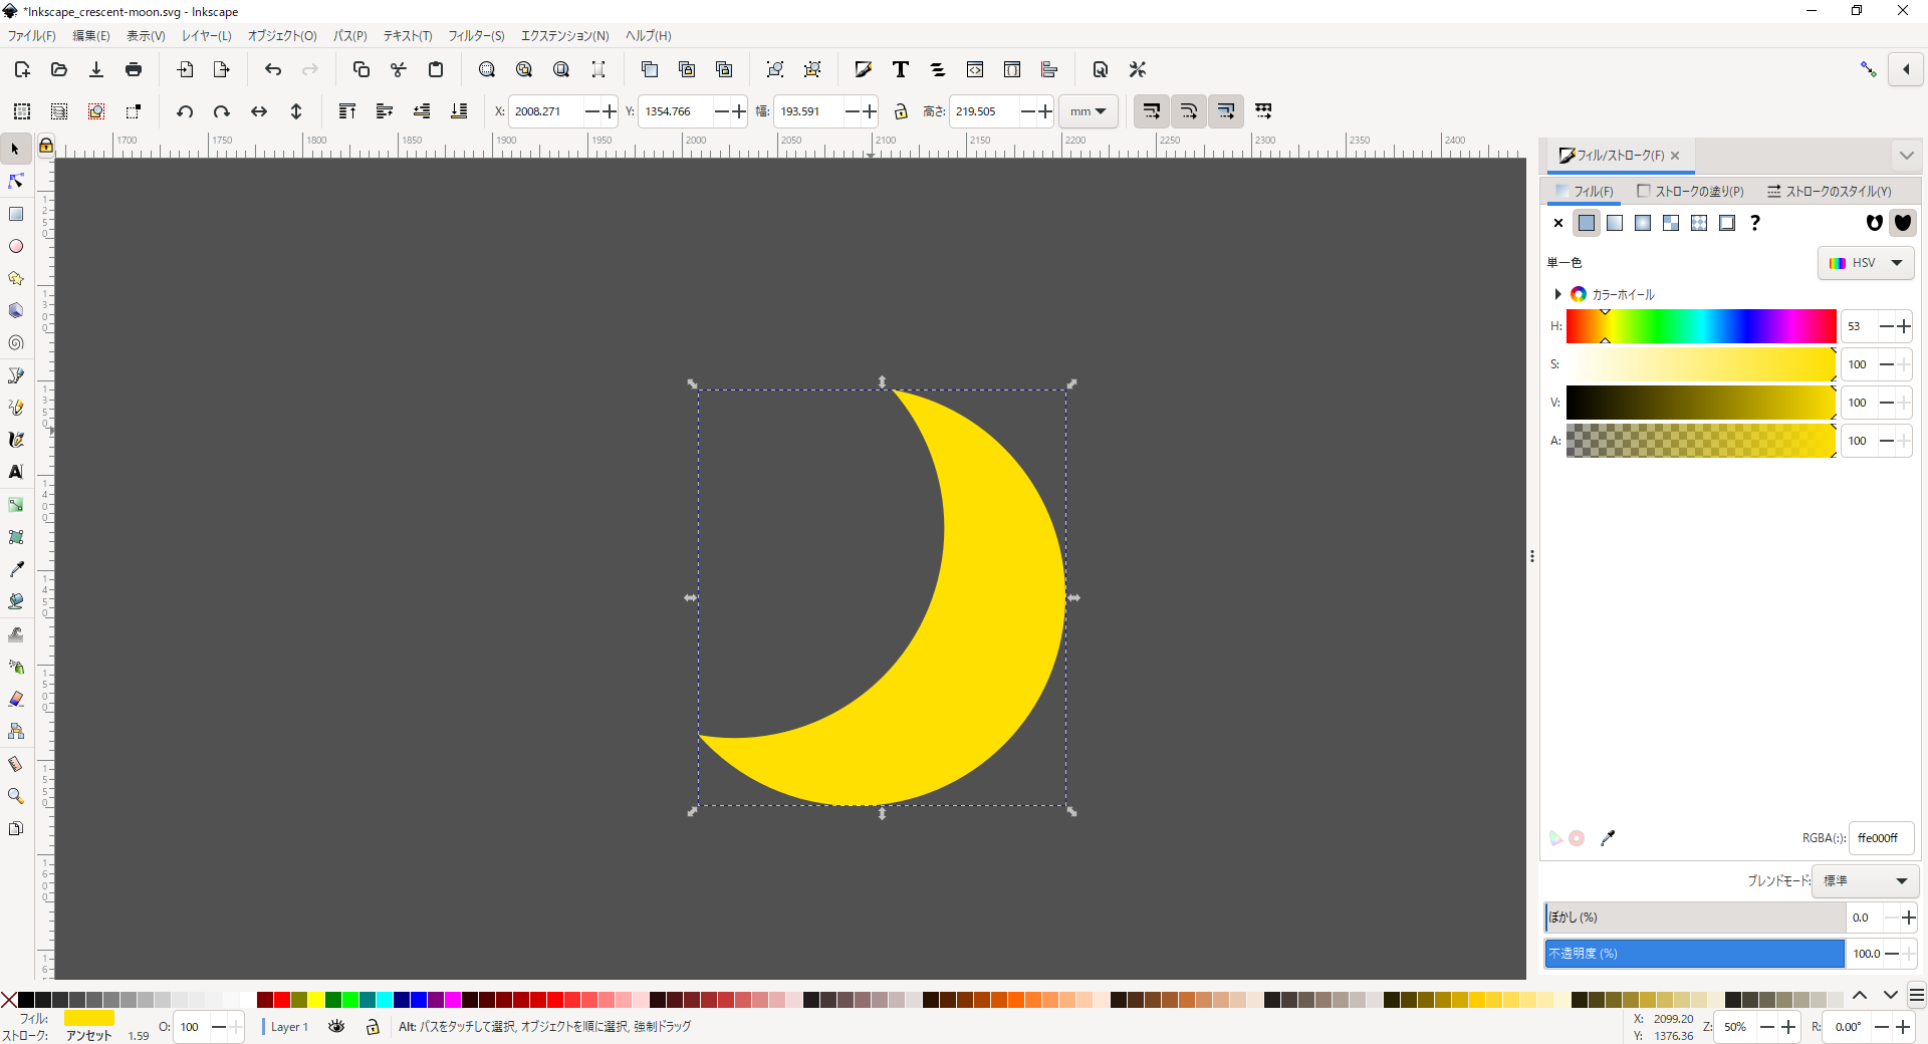Open the HSV color mode dropdown

[x=1865, y=263]
